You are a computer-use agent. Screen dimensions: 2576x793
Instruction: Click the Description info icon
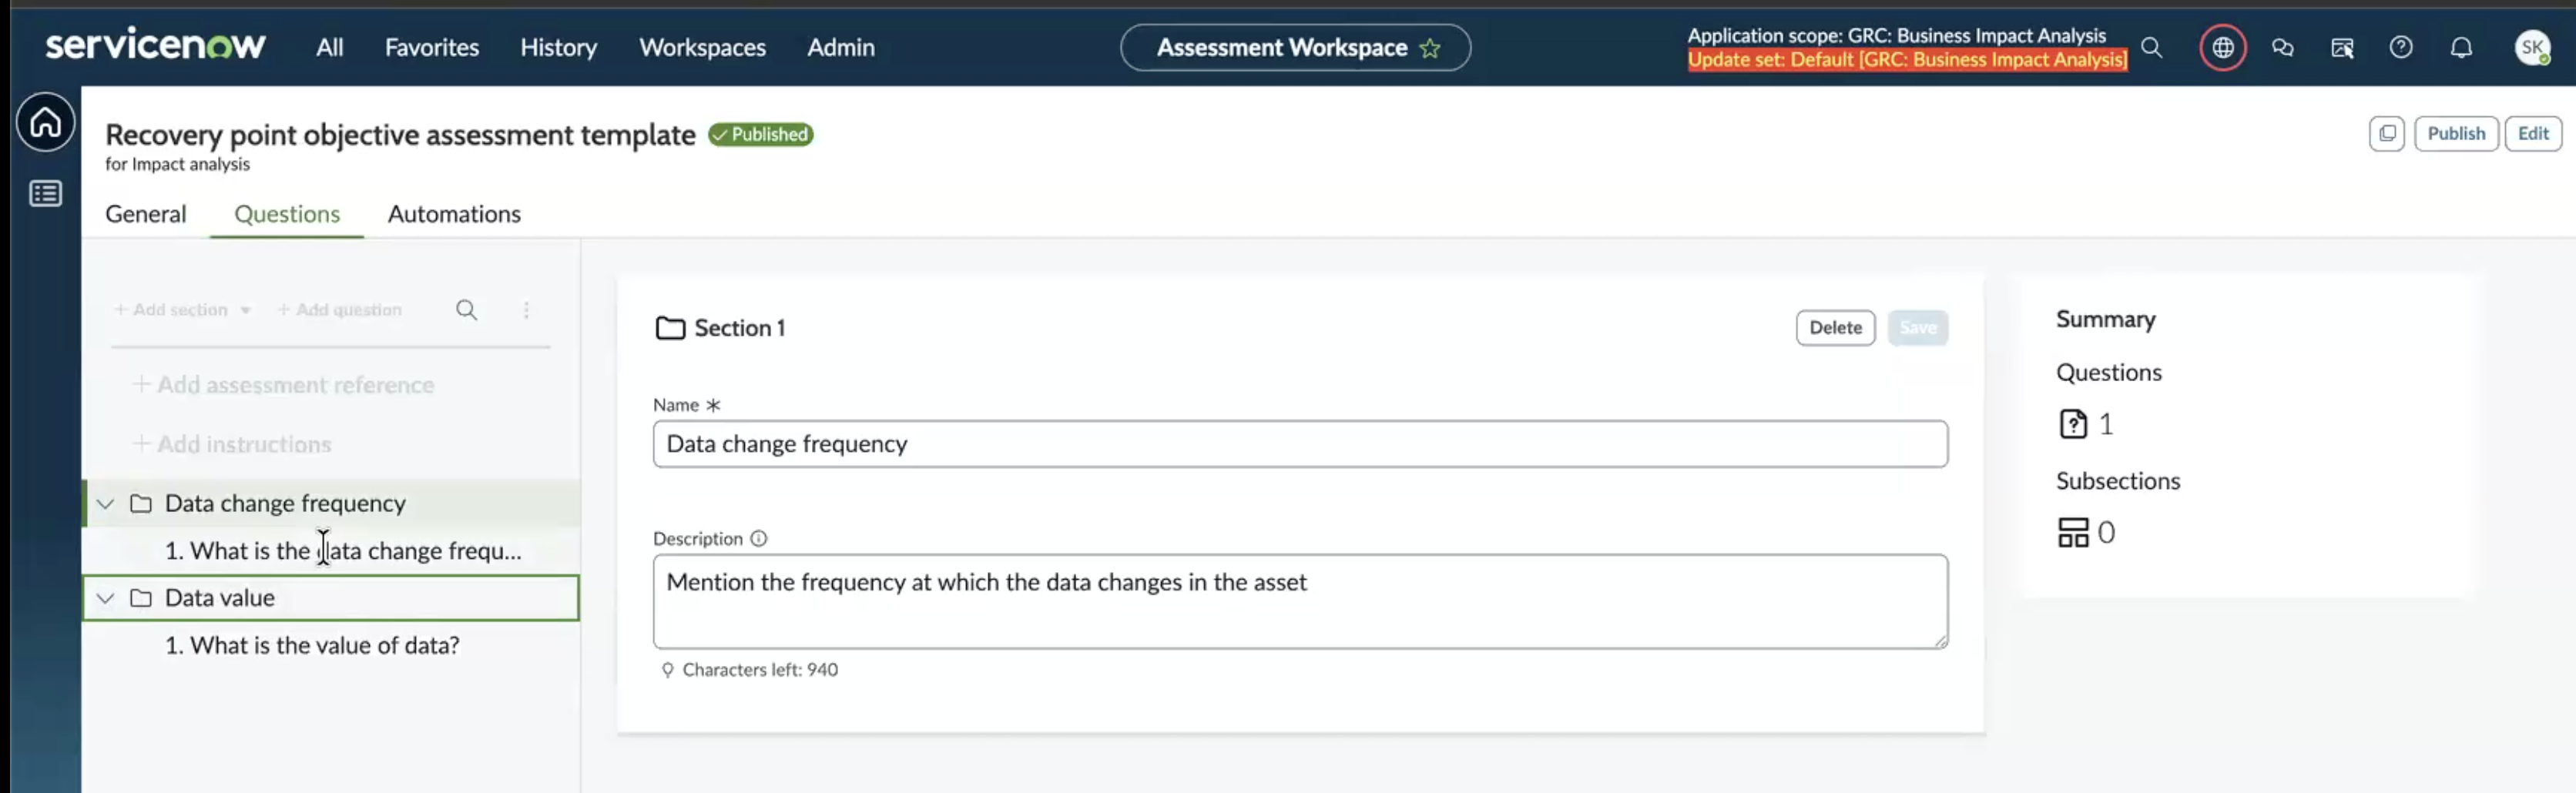pos(758,539)
